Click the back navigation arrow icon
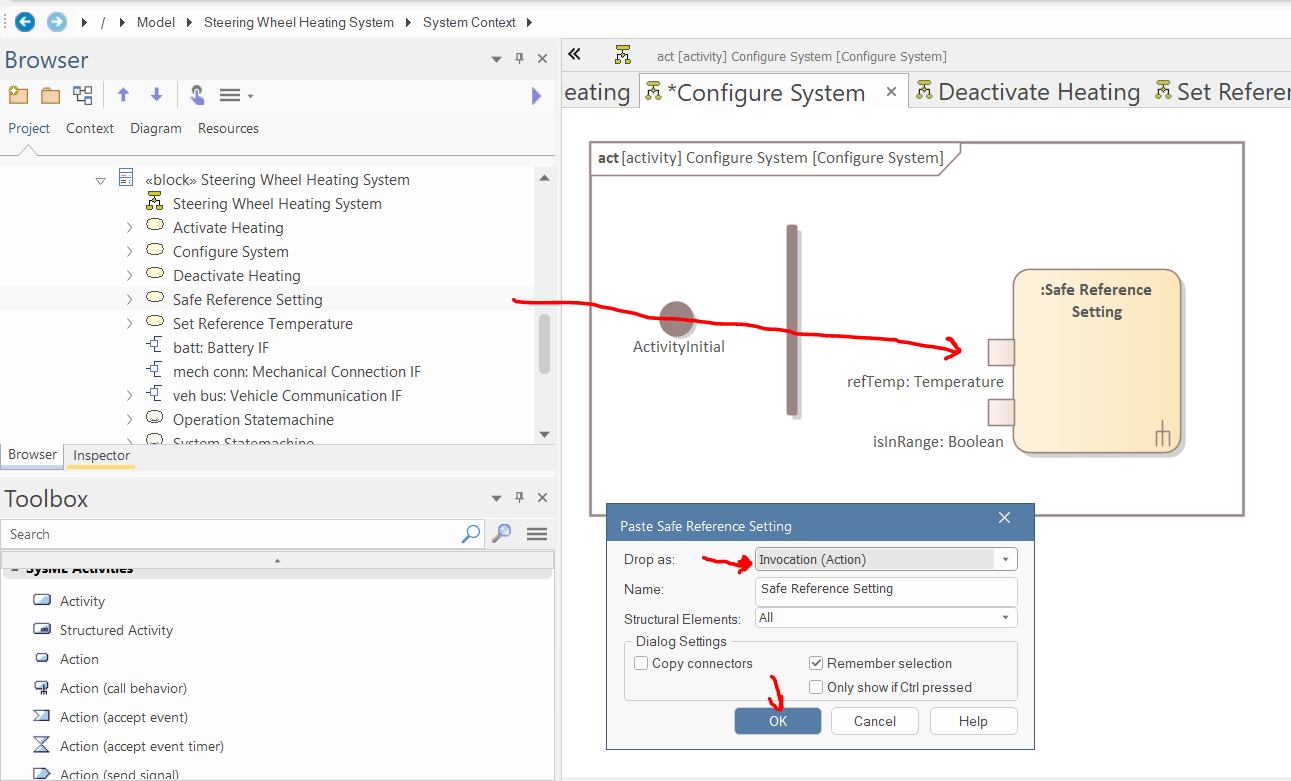Viewport: 1291px width, 781px height. [x=25, y=21]
